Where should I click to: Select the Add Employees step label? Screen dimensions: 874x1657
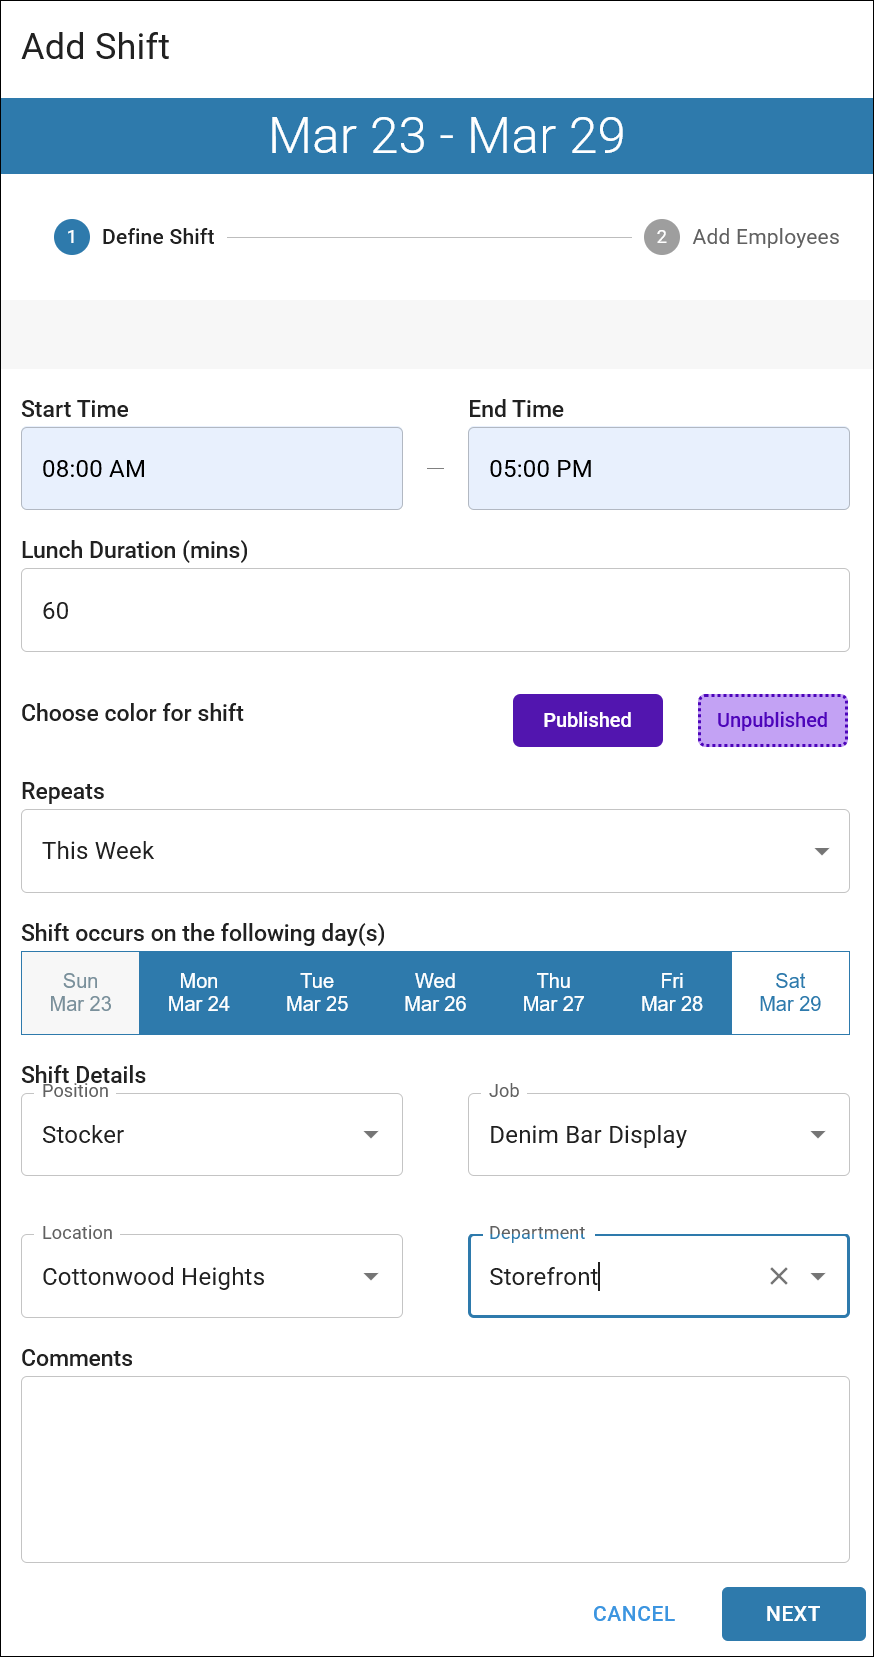tap(766, 237)
